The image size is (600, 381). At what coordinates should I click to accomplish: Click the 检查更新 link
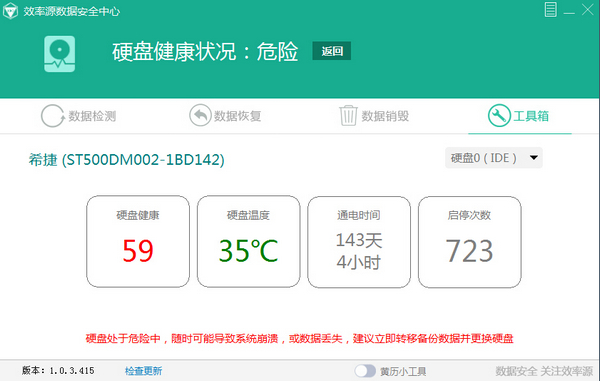[x=143, y=371]
